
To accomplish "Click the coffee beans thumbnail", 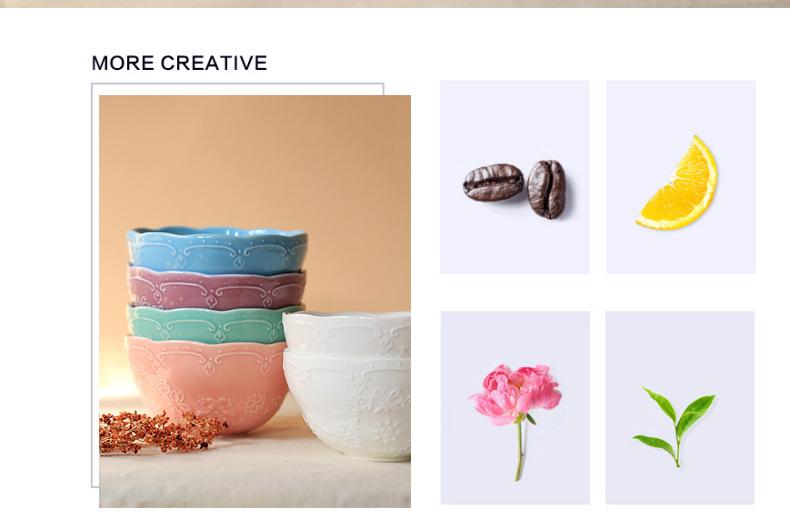I will pyautogui.click(x=514, y=177).
